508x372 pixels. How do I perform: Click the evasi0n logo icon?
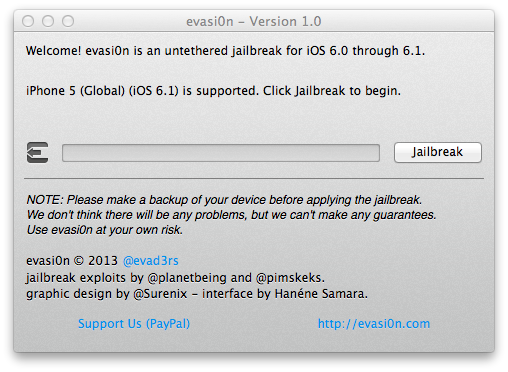(37, 153)
